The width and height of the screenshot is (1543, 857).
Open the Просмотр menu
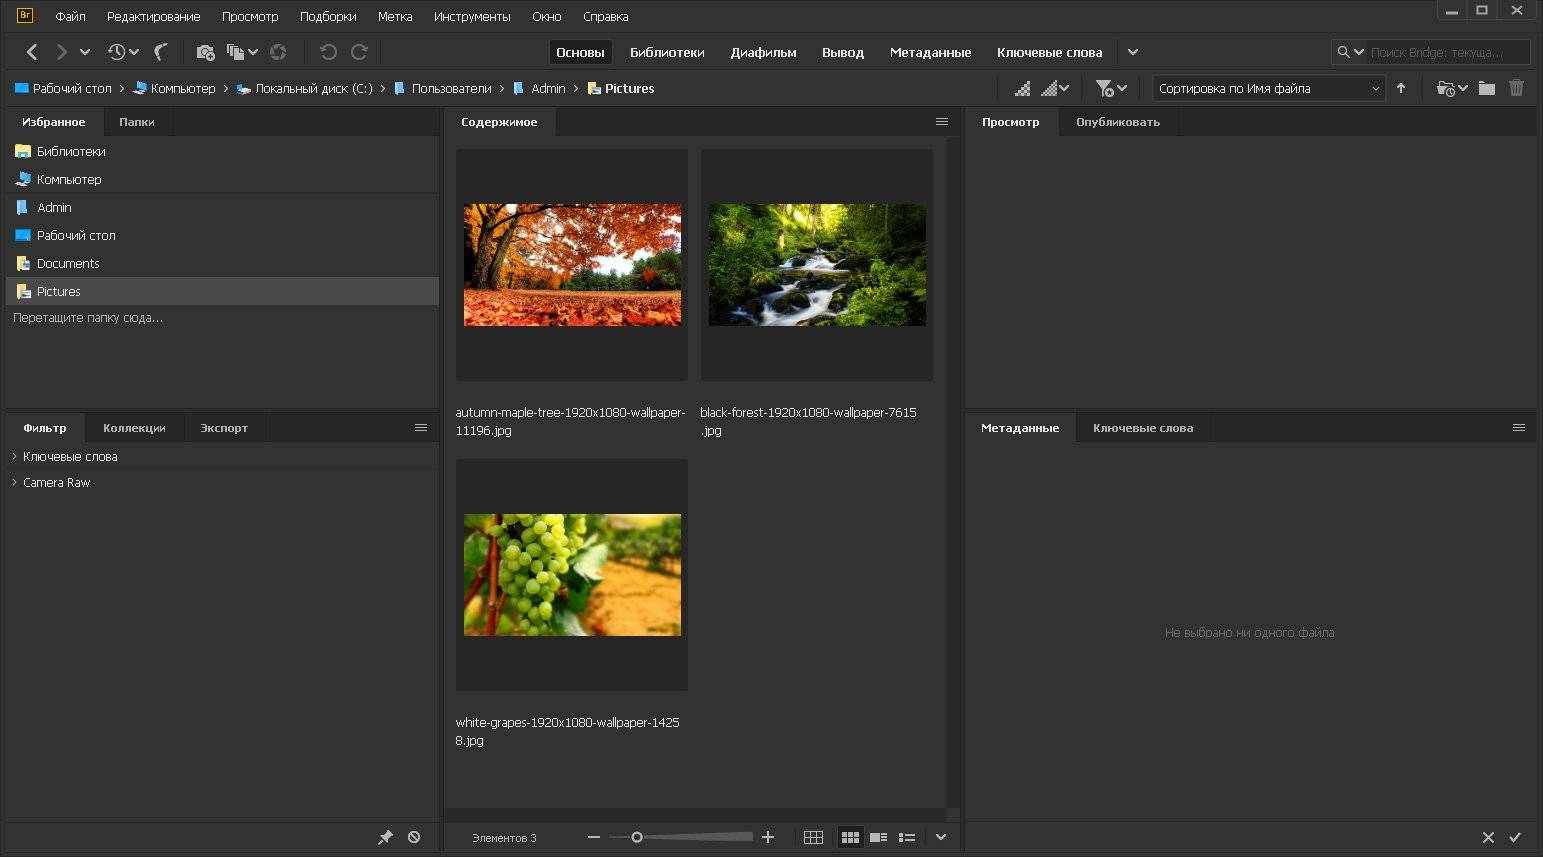click(x=250, y=16)
